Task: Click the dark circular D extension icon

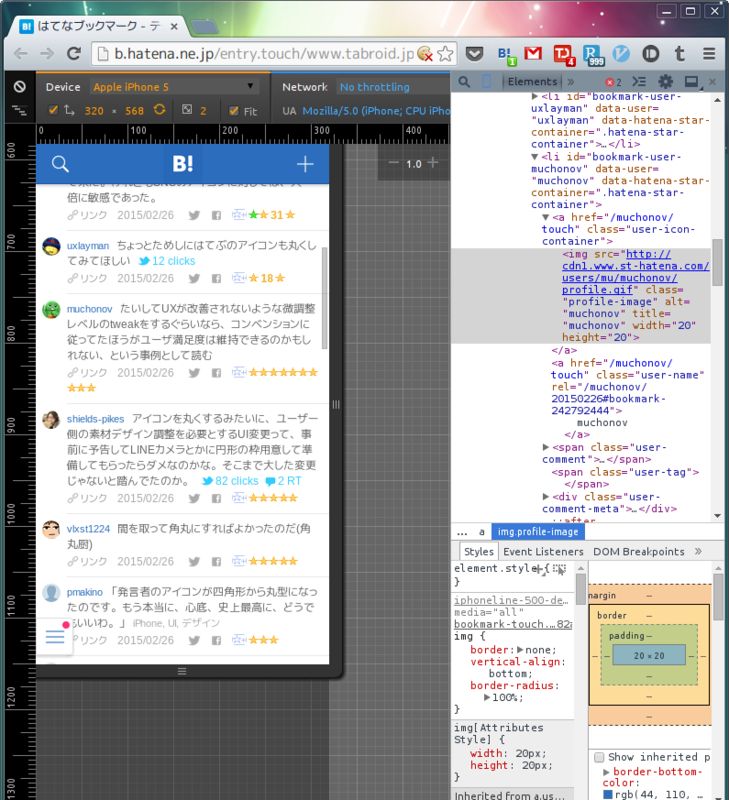Action: 650,54
